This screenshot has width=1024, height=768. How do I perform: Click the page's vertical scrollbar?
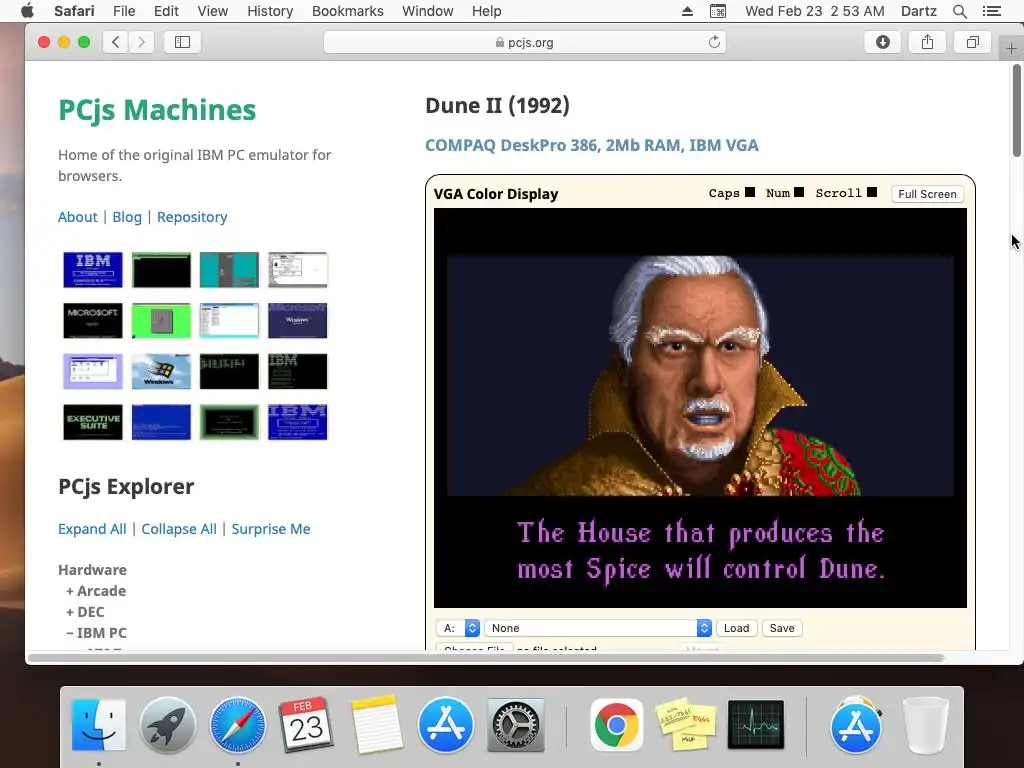click(1016, 111)
